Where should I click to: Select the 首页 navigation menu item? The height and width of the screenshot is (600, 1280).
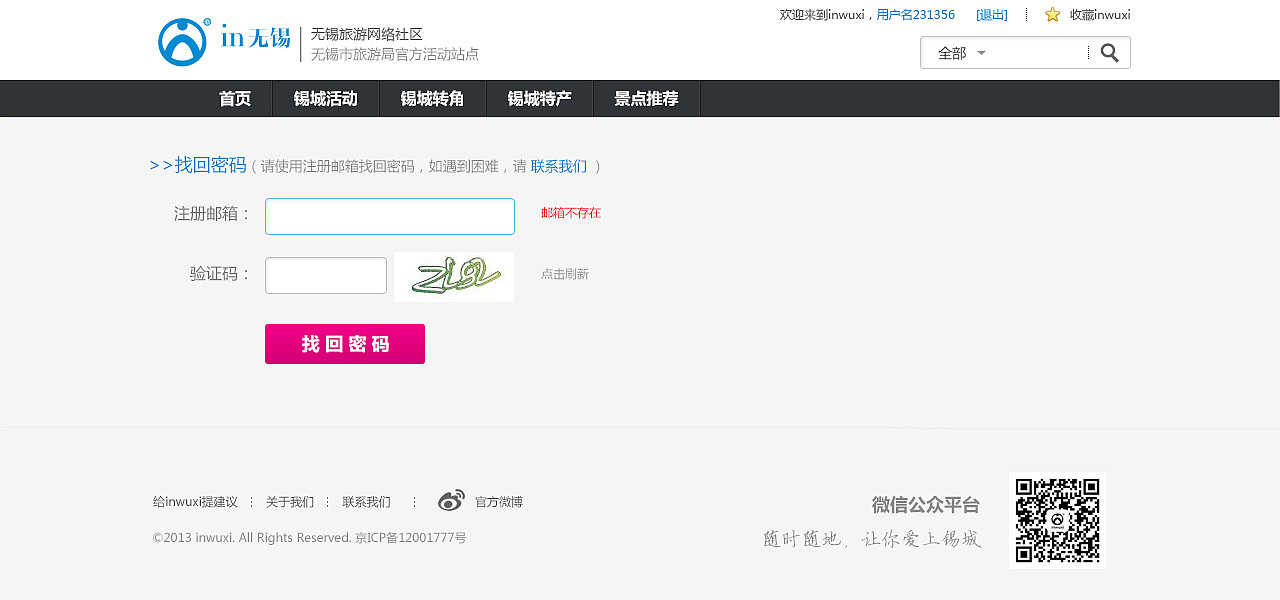[234, 98]
